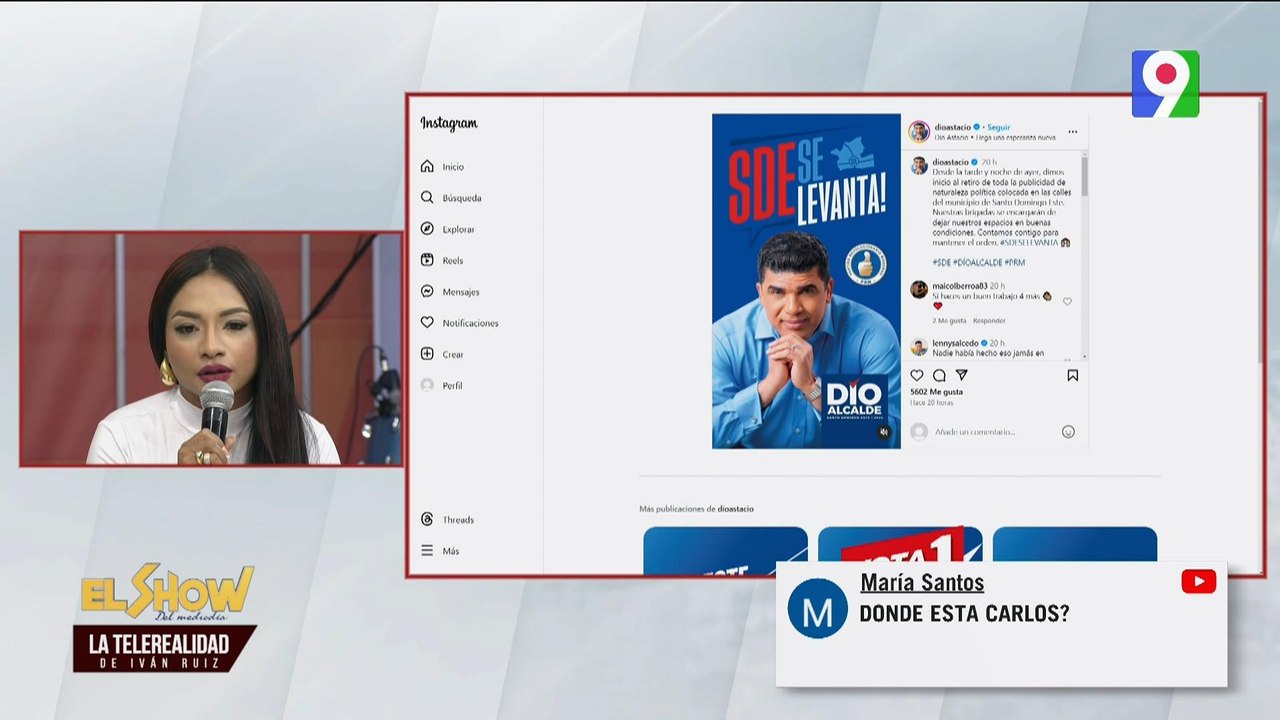Click the YouTube icon on the comment overlay
The width and height of the screenshot is (1280, 720).
(x=1199, y=581)
